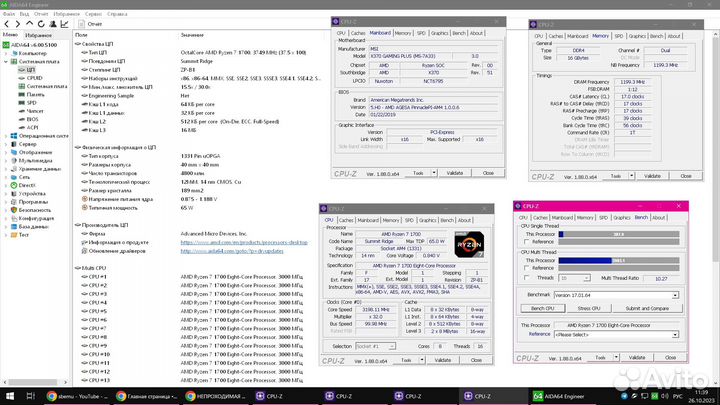
Task: Collapse the Системная плата parent tree arrow
Action: [x=6, y=62]
